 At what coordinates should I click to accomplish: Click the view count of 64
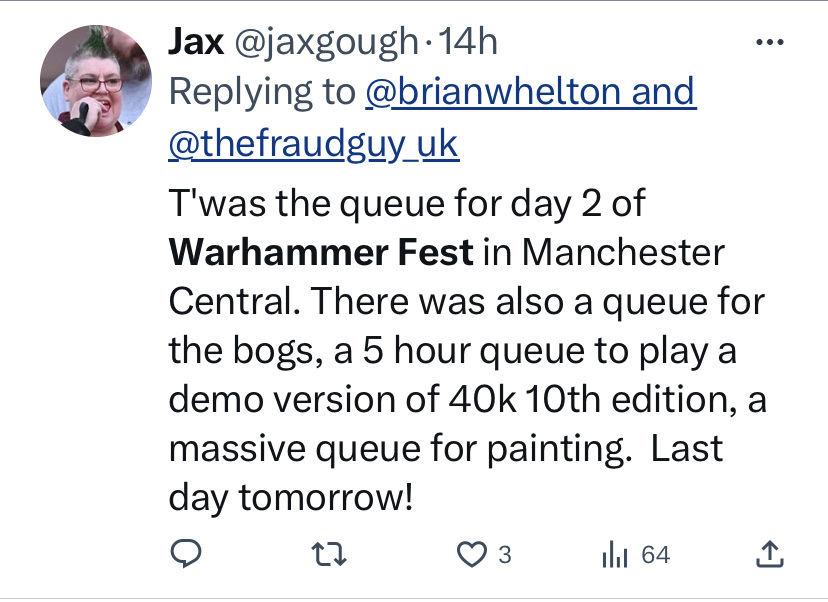(655, 554)
